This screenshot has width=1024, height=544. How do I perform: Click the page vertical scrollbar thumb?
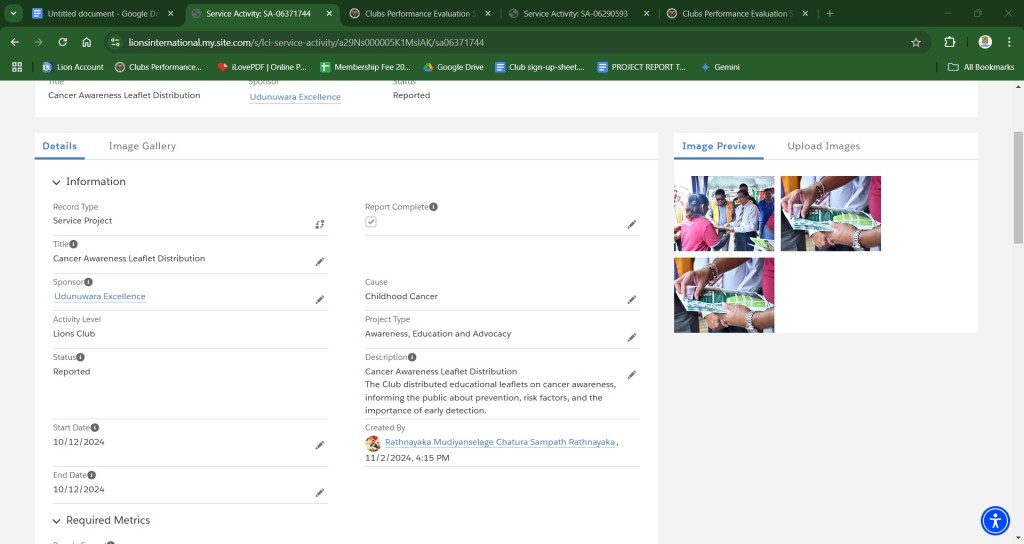click(1018, 187)
